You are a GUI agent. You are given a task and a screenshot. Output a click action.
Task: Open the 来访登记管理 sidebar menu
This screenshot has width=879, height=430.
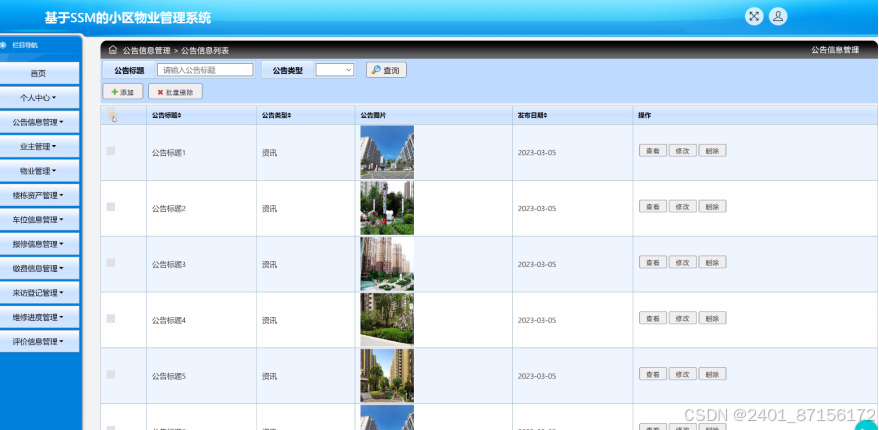point(39,293)
